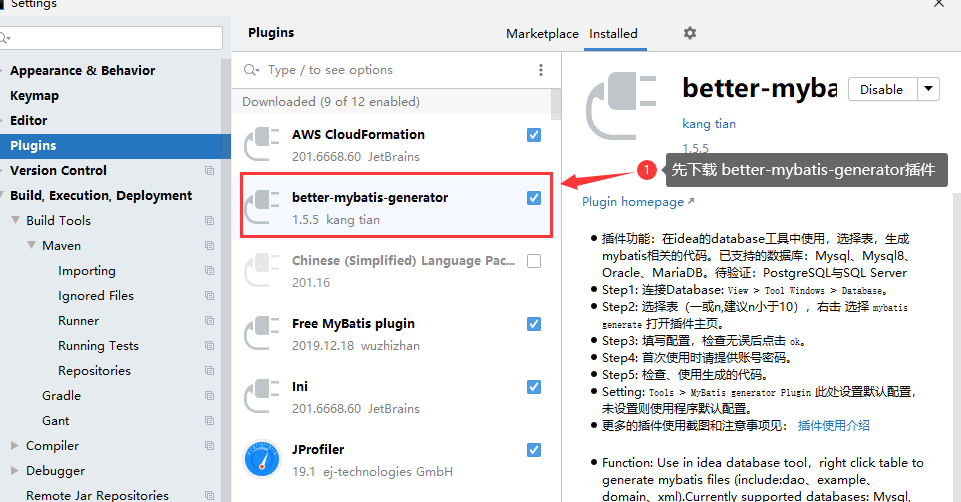Click the project-level icon beside Importing
Viewport: 961px width, 502px height.
click(x=210, y=271)
